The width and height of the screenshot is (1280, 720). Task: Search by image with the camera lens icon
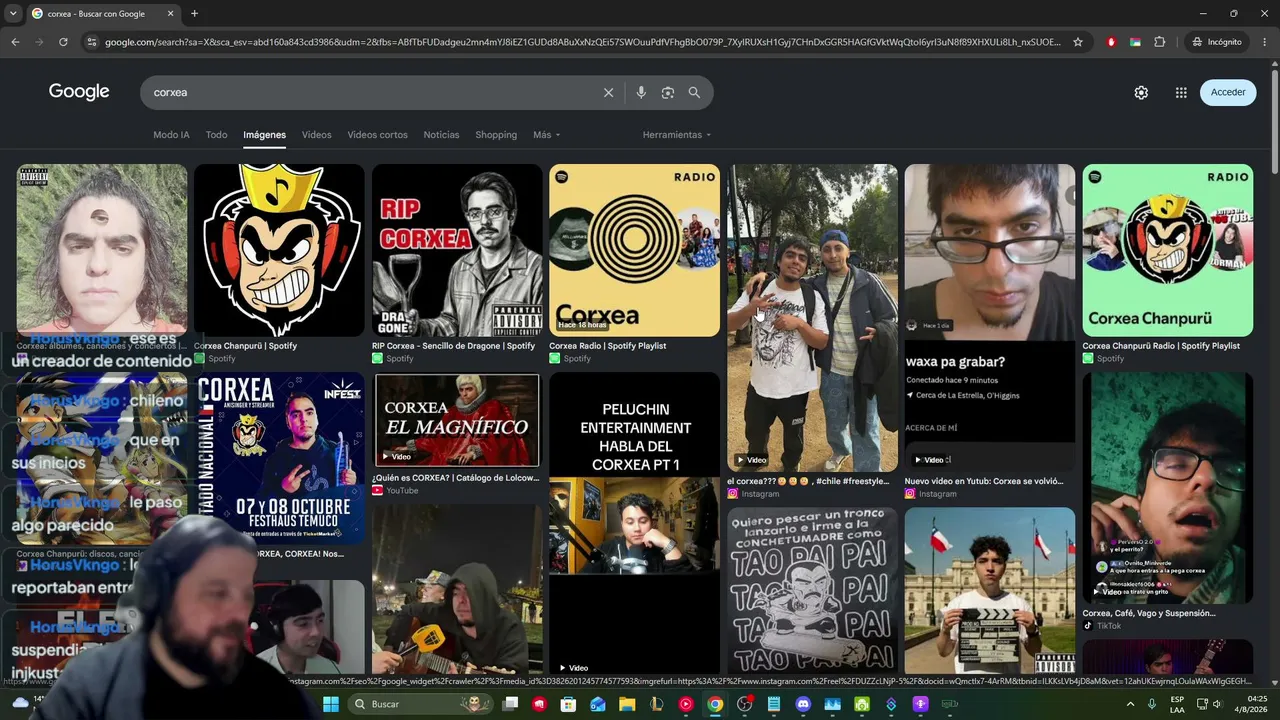(668, 92)
